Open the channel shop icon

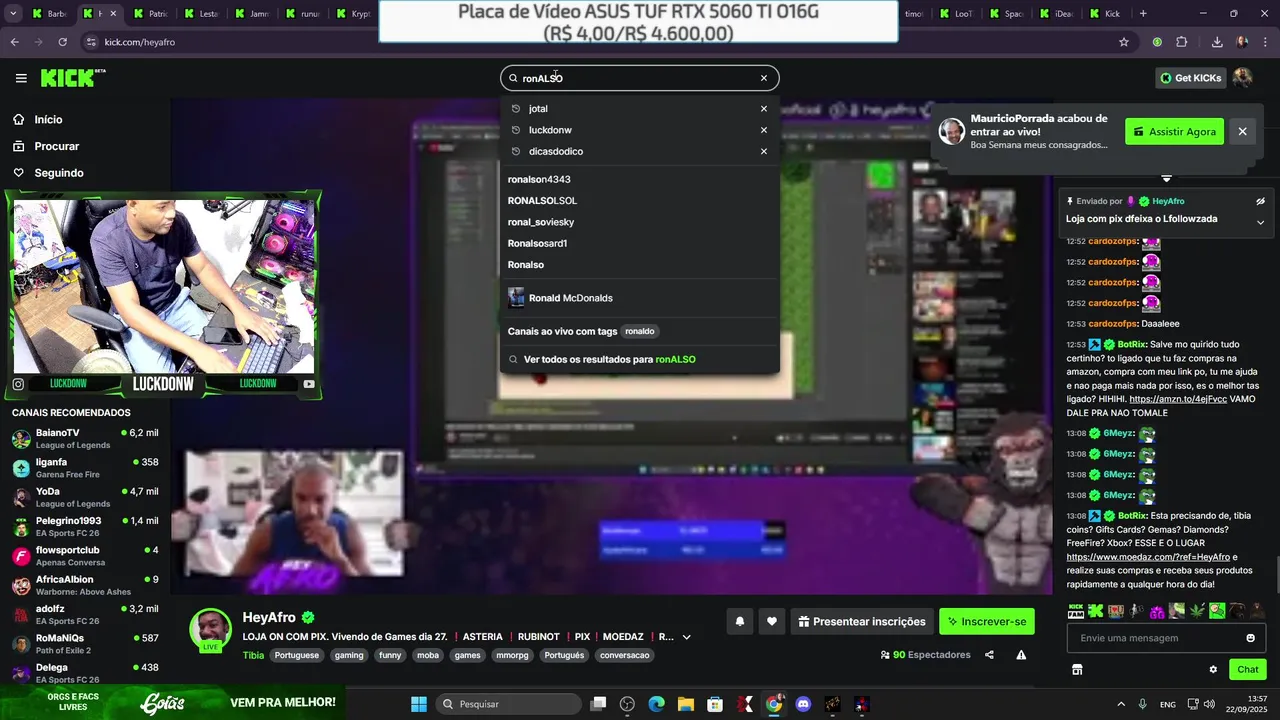(x=1077, y=670)
